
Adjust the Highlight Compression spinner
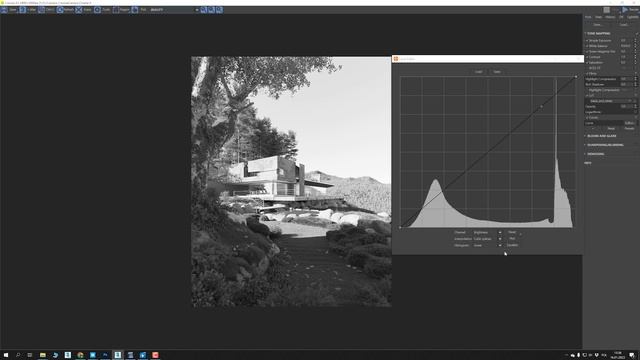point(636,79)
